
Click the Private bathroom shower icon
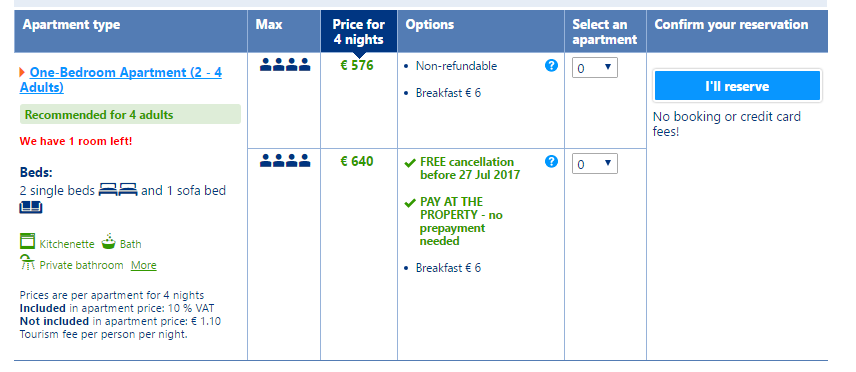click(x=27, y=263)
